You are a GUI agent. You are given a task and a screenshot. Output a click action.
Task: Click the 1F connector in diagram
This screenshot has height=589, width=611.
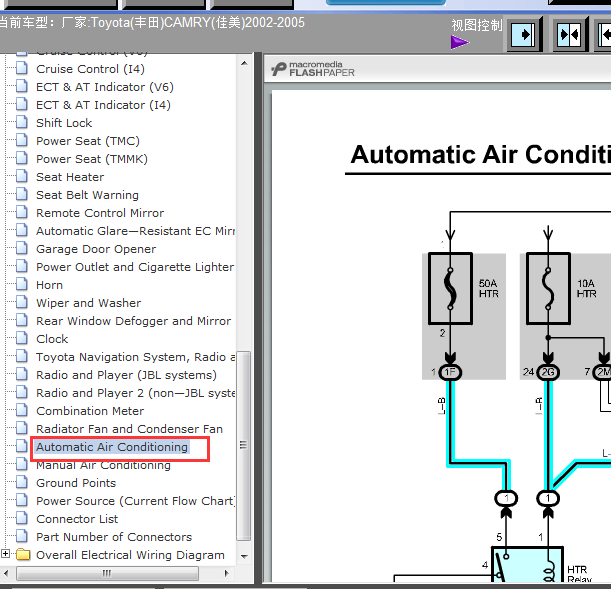pos(450,372)
